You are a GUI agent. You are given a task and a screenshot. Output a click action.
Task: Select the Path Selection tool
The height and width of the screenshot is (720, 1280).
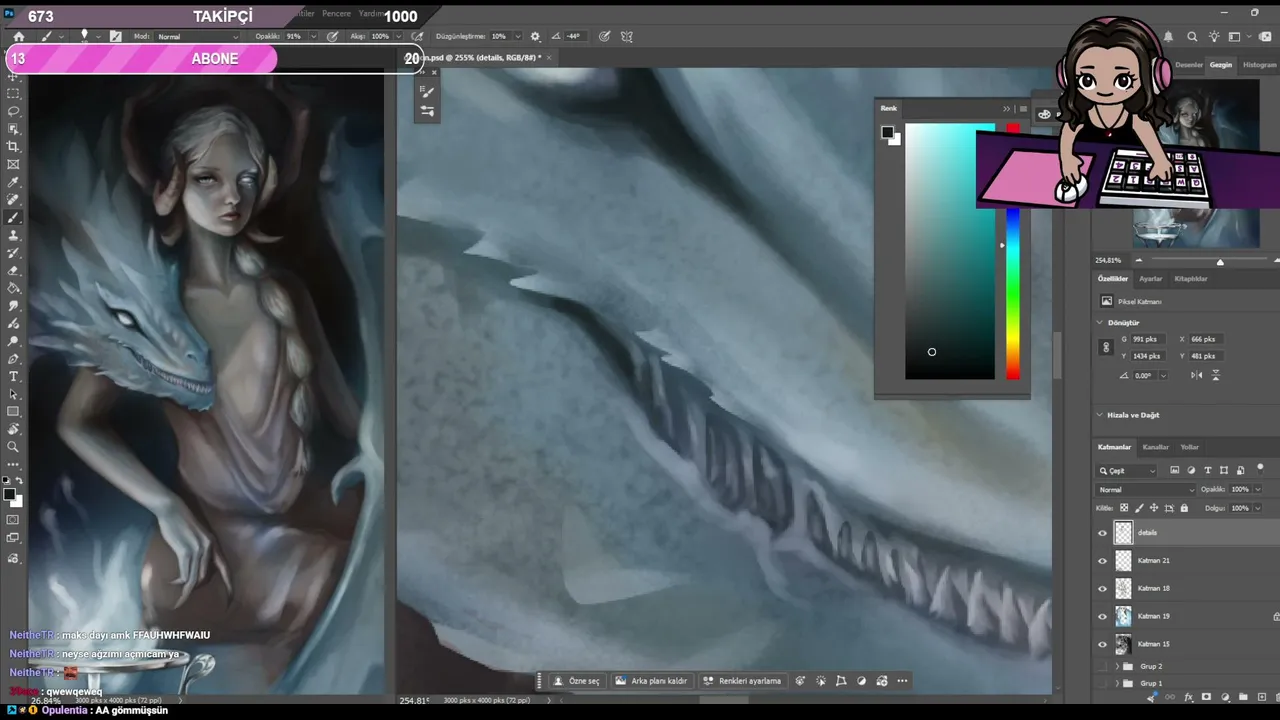coord(13,394)
